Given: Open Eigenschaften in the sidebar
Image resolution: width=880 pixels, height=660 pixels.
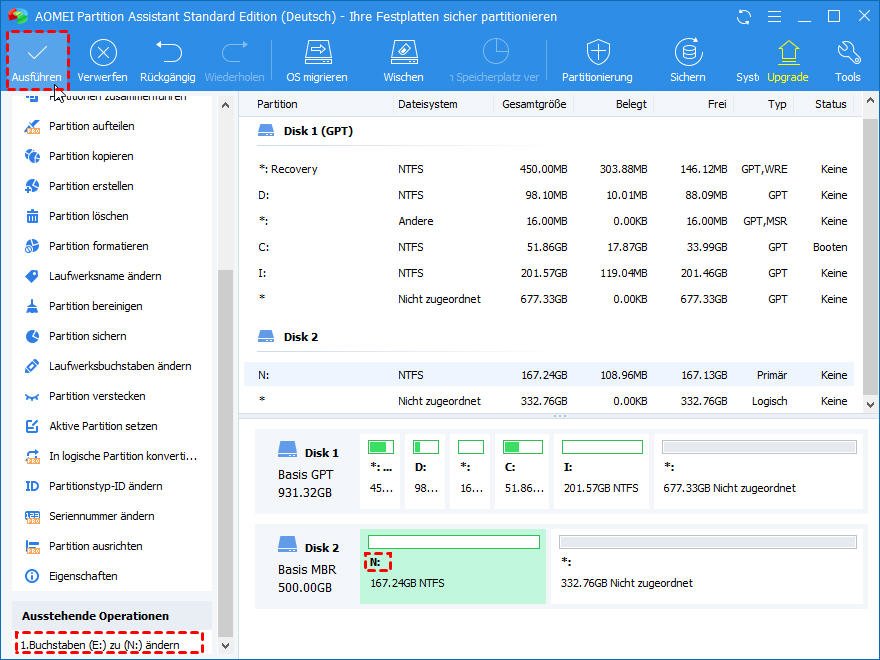Looking at the screenshot, I should point(83,576).
